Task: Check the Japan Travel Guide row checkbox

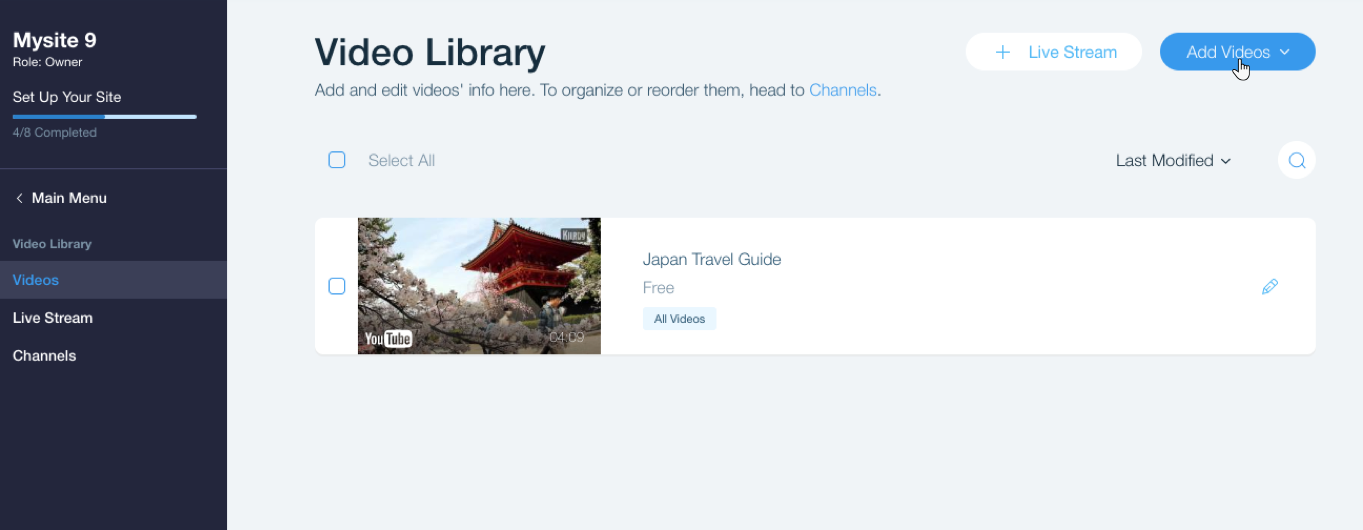Action: tap(337, 286)
